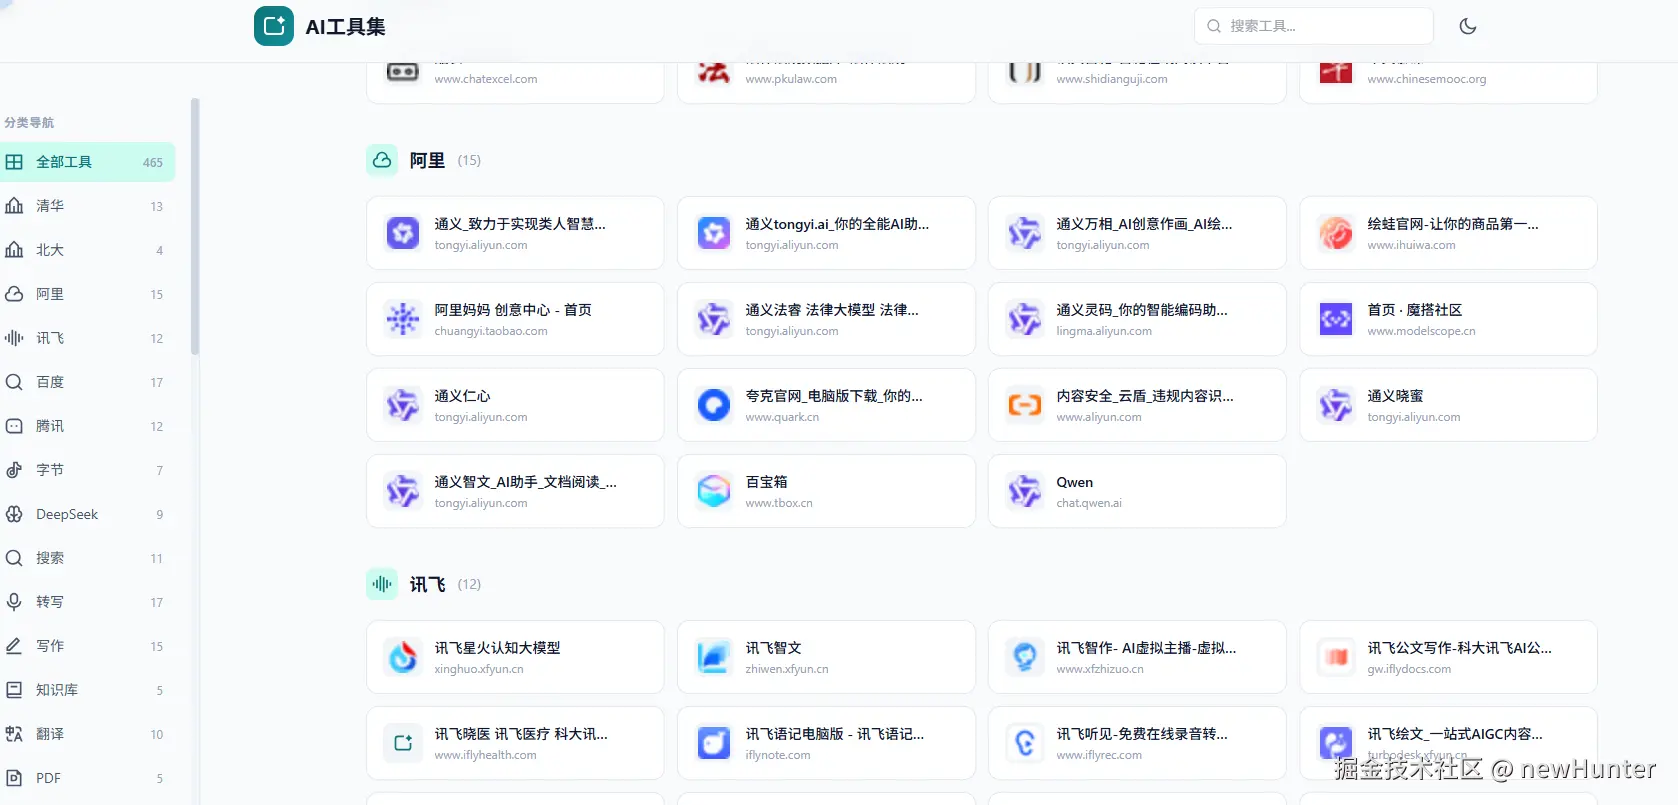Viewport: 1678px width, 805px height.
Task: Open 通义智文_AI助手 card
Action: click(x=515, y=491)
